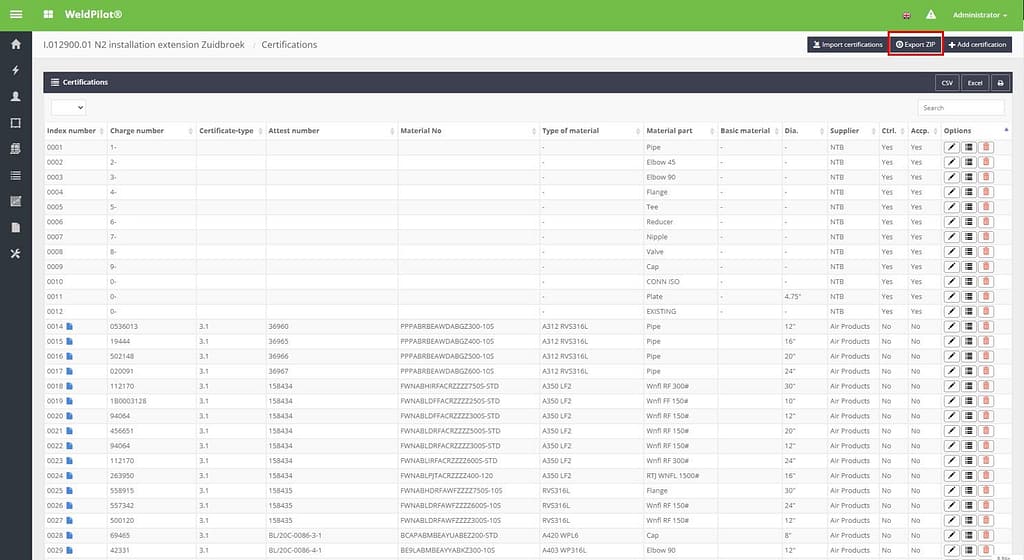
Task: Click the home icon in the sidebar
Action: (x=15, y=45)
